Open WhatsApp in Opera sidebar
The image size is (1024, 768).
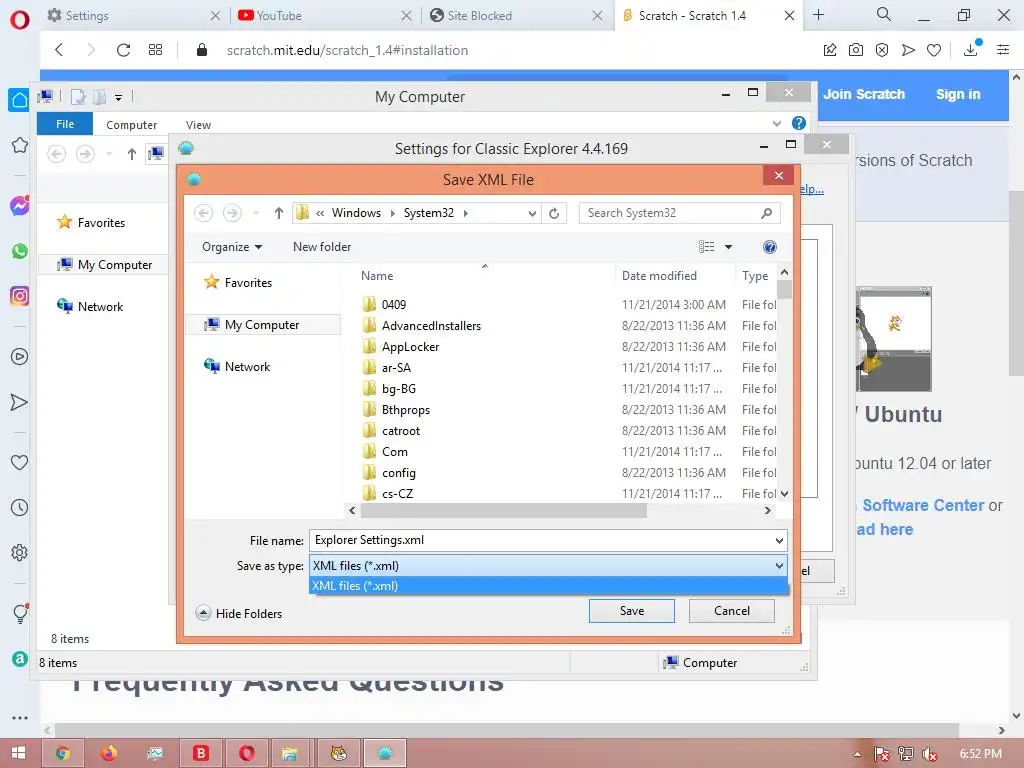tap(20, 251)
